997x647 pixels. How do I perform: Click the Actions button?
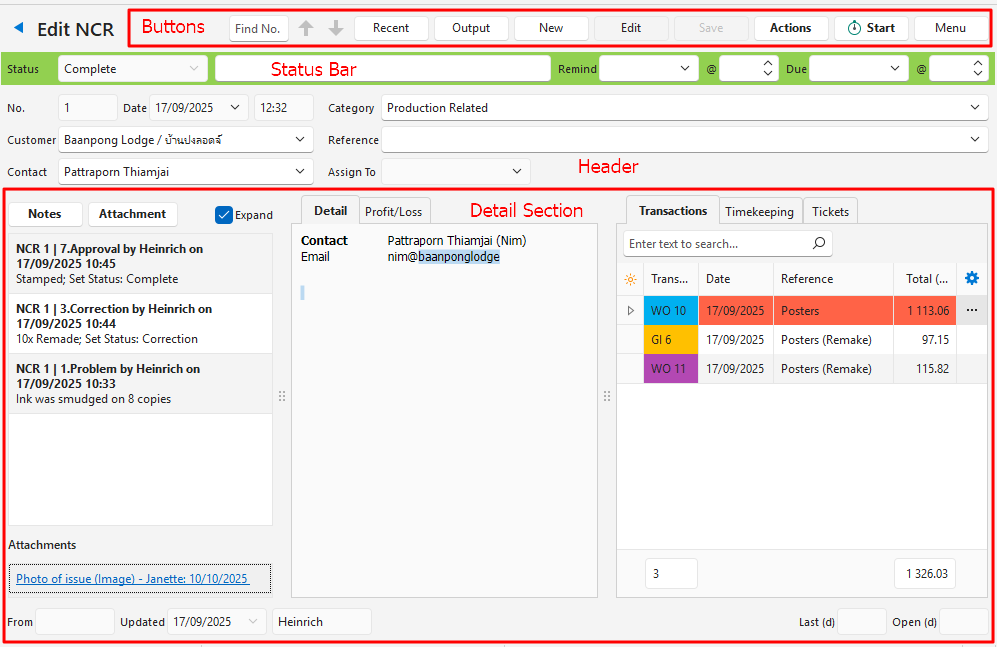(x=790, y=28)
